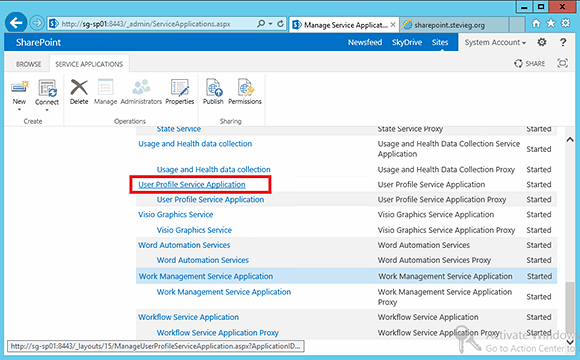Click the Delete ribbon icon
580x360 pixels.
click(79, 88)
